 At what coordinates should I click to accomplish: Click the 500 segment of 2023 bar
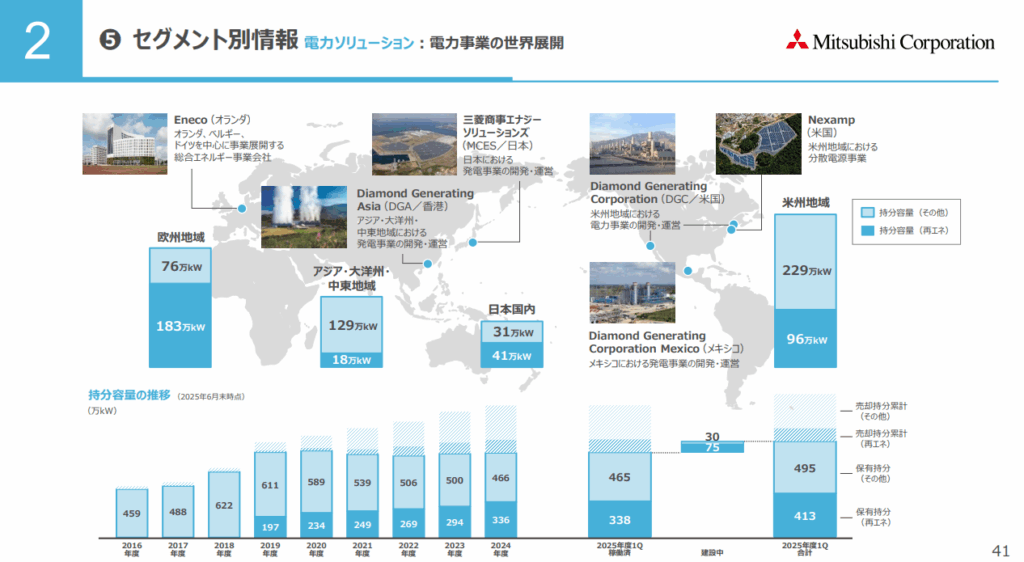tap(455, 480)
